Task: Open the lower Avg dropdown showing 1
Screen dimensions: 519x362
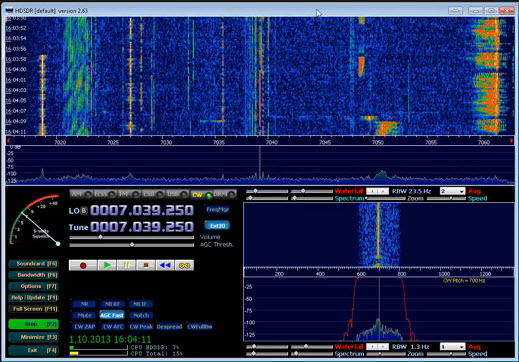Action: [x=452, y=347]
